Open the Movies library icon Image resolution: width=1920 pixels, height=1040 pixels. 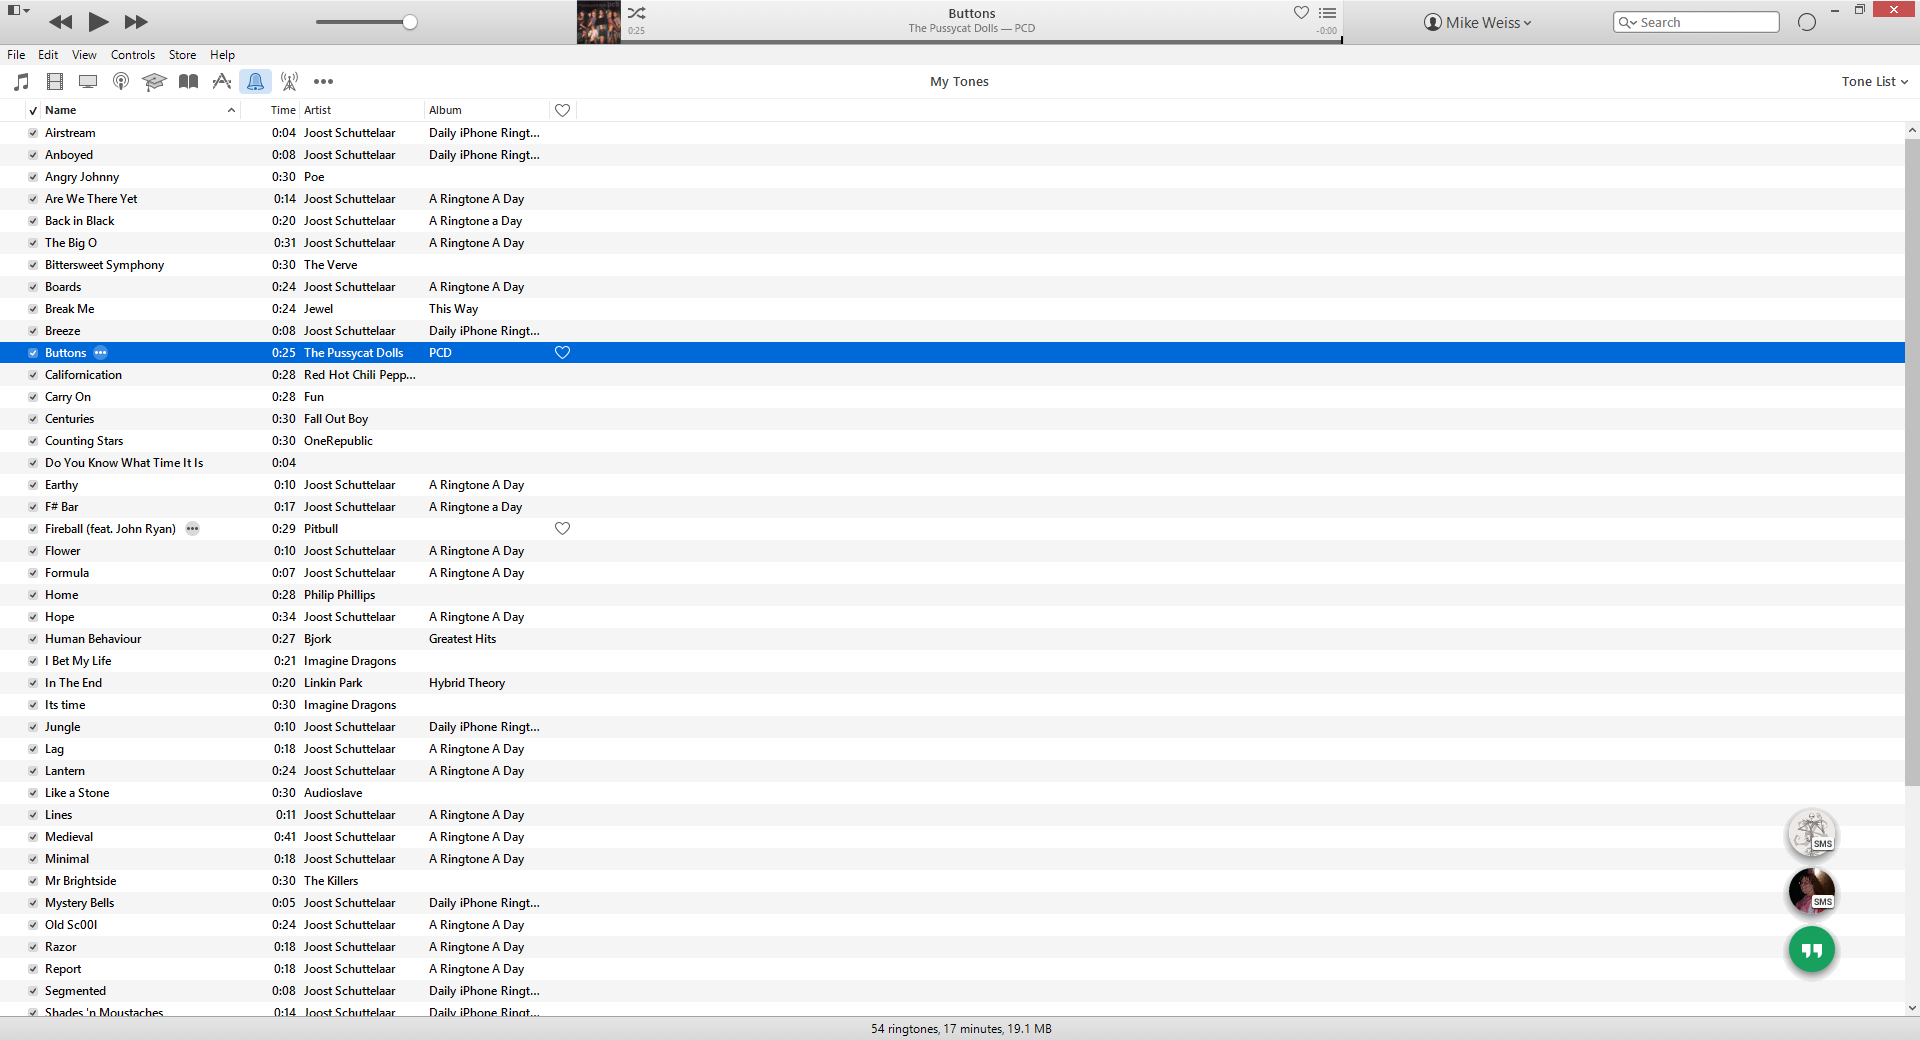pyautogui.click(x=55, y=81)
